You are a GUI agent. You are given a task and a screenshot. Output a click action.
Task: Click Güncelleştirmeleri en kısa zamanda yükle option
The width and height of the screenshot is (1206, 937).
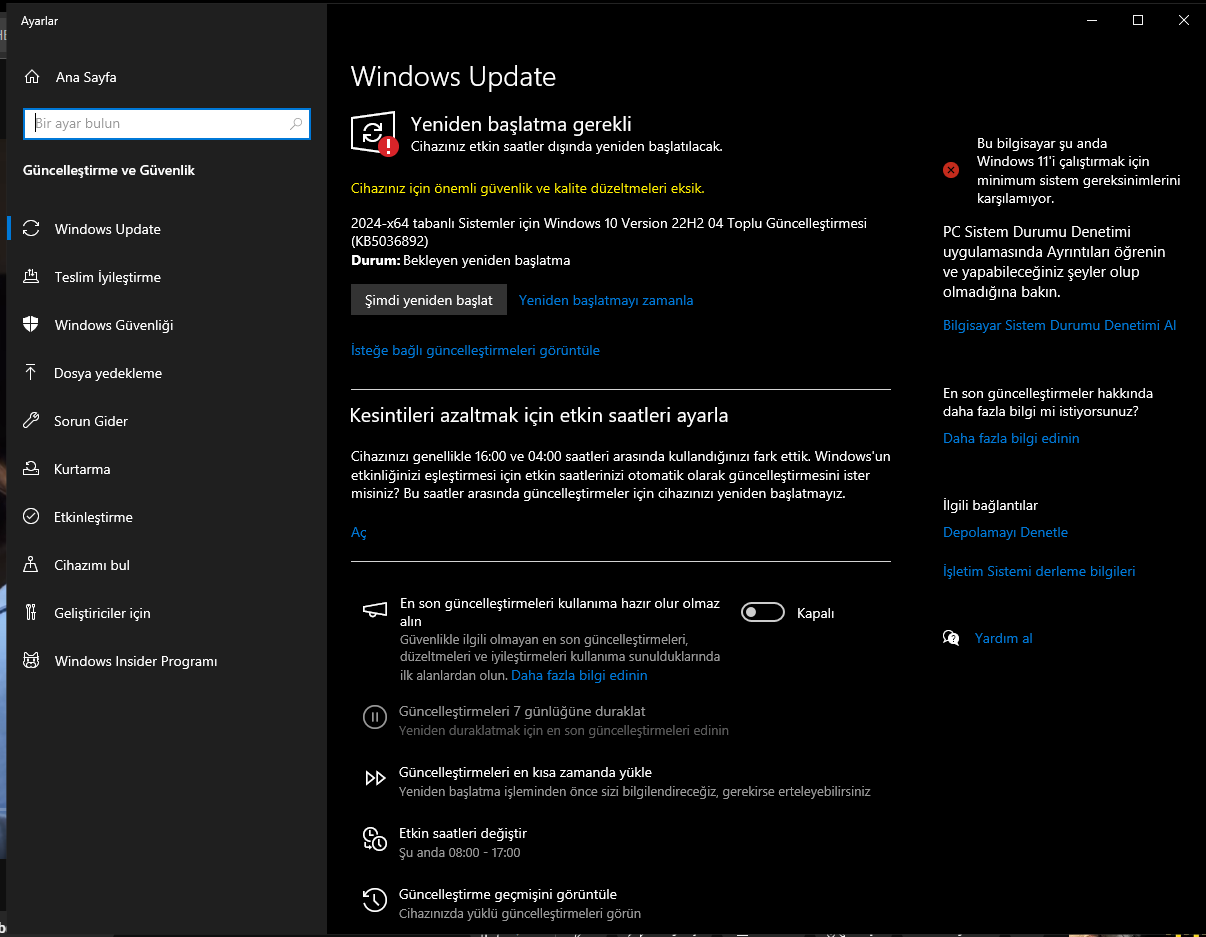point(525,772)
